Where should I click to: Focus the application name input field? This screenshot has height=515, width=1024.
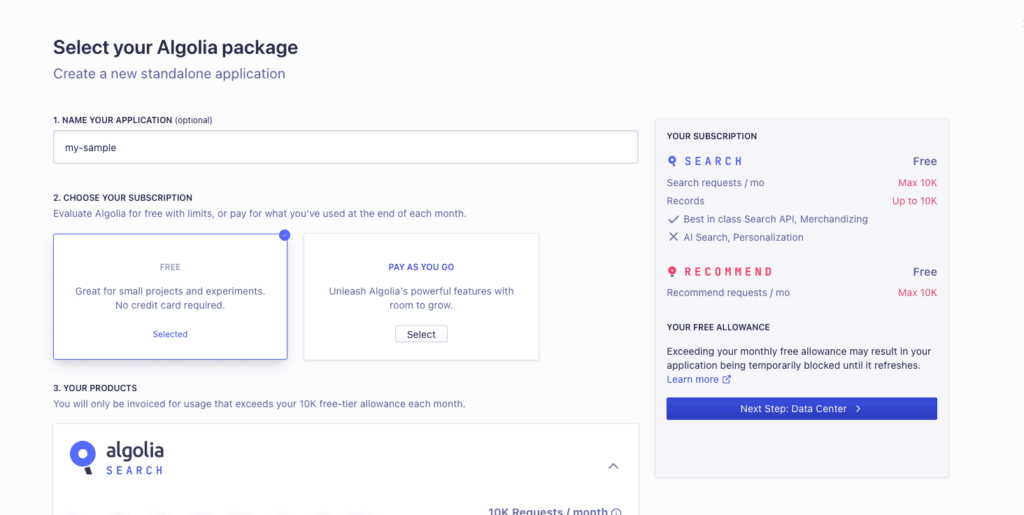(x=345, y=148)
